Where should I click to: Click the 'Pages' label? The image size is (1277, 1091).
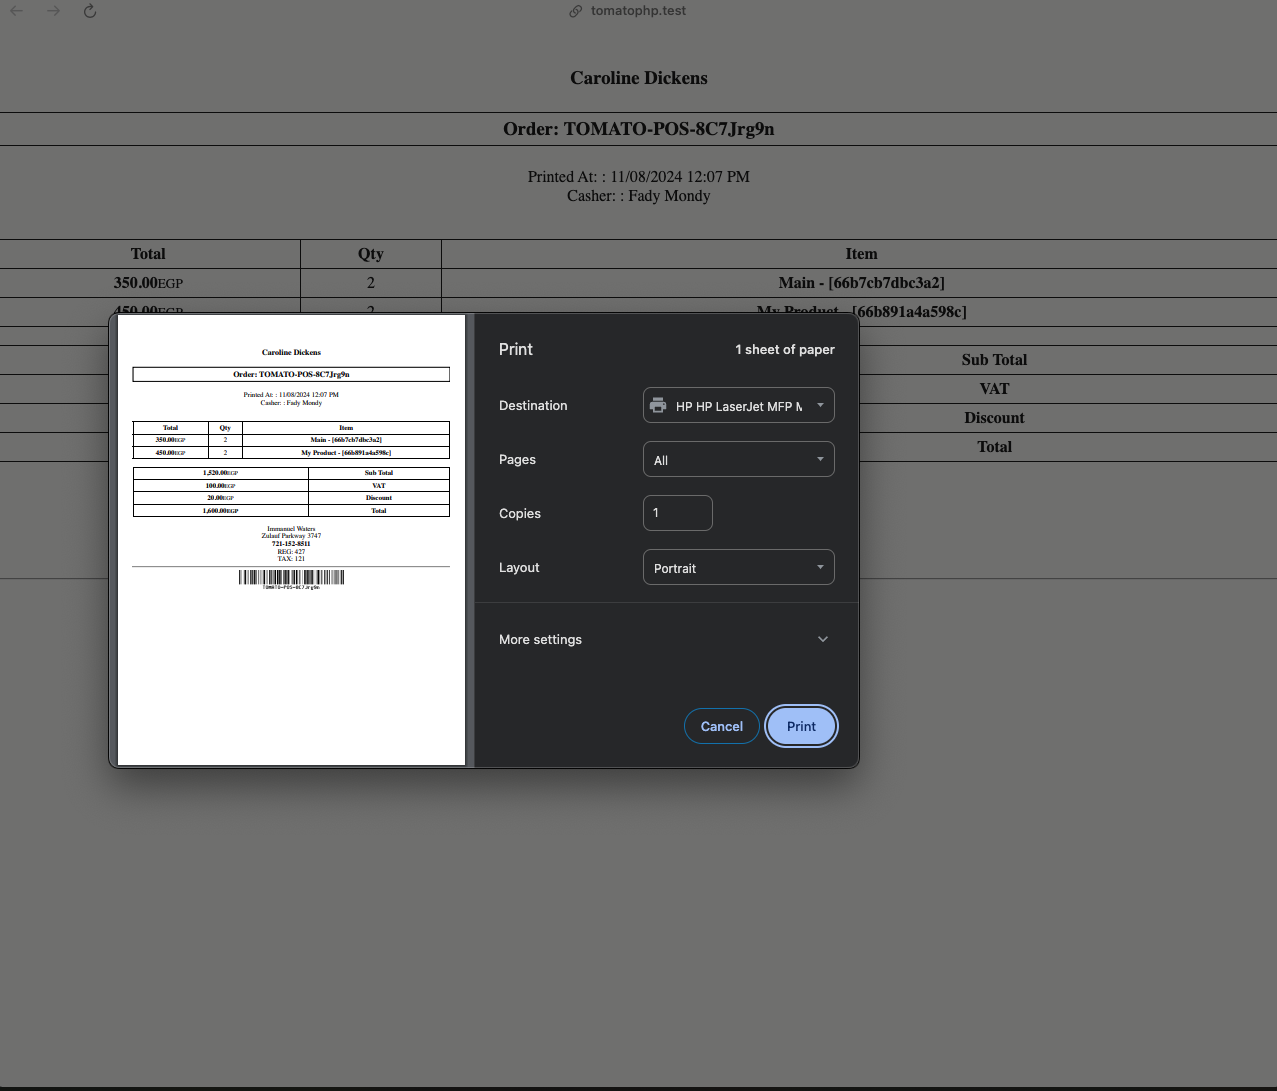(517, 459)
